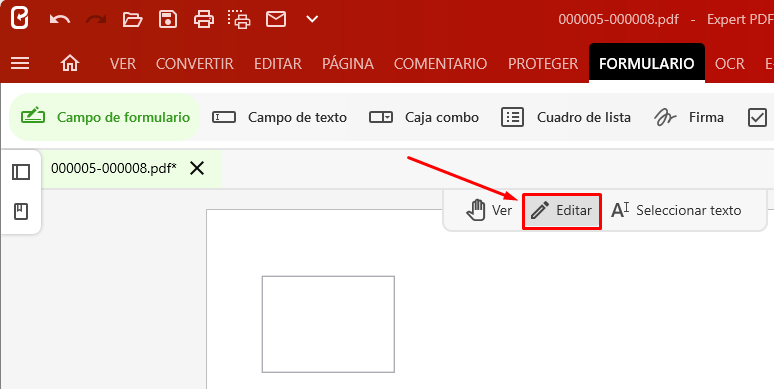Print the document with the printer icon
The width and height of the screenshot is (774, 389).
point(204,19)
